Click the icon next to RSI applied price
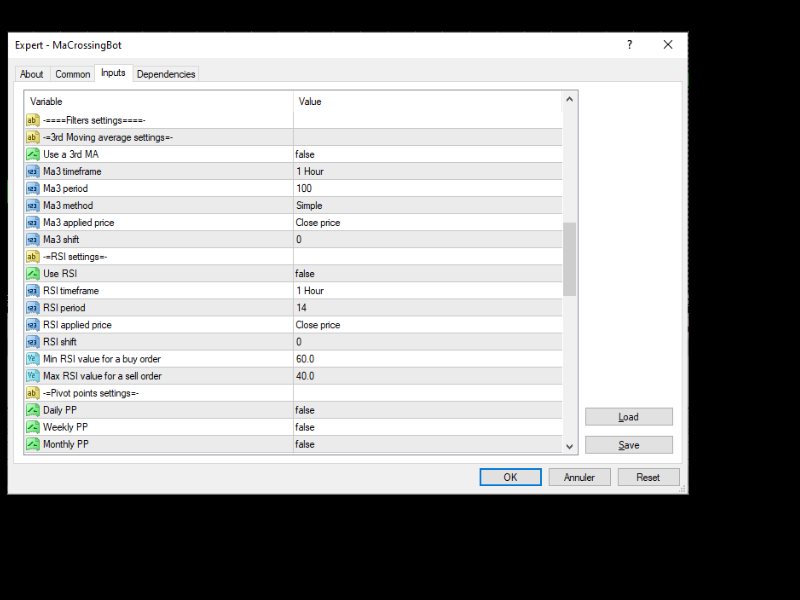This screenshot has height=600, width=800. point(33,325)
